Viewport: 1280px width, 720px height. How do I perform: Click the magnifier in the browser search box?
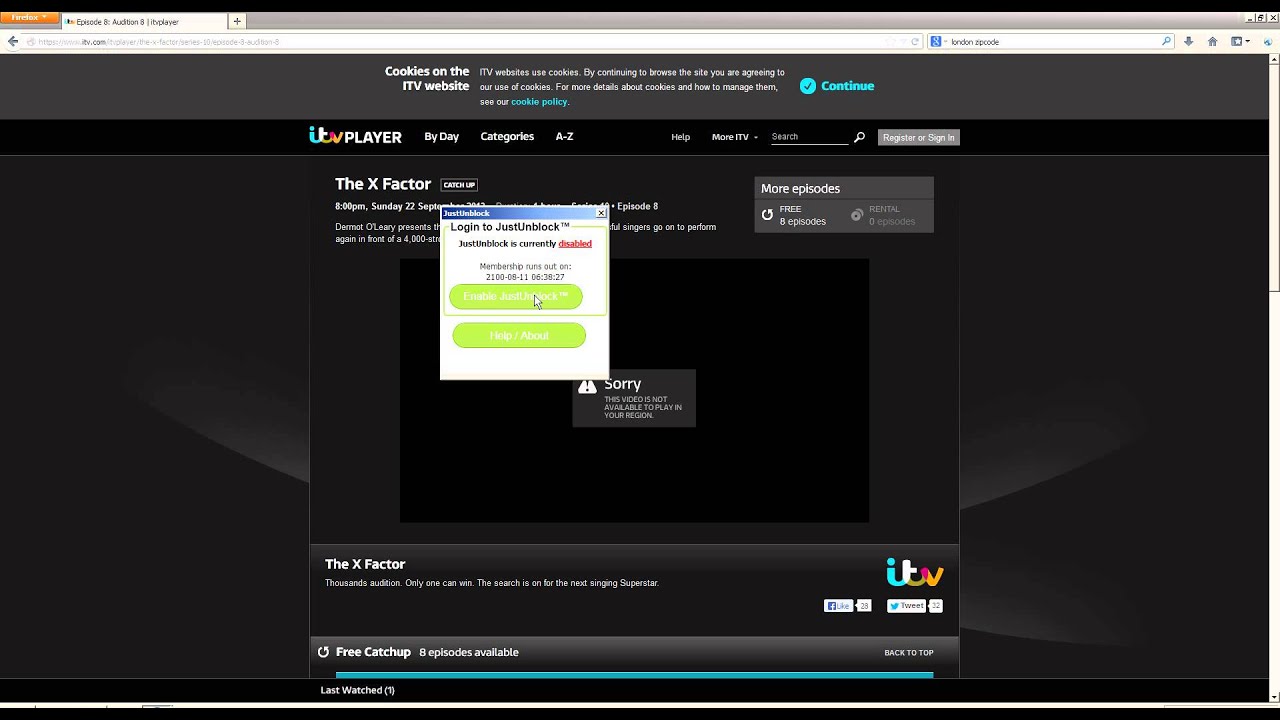[x=1166, y=42]
